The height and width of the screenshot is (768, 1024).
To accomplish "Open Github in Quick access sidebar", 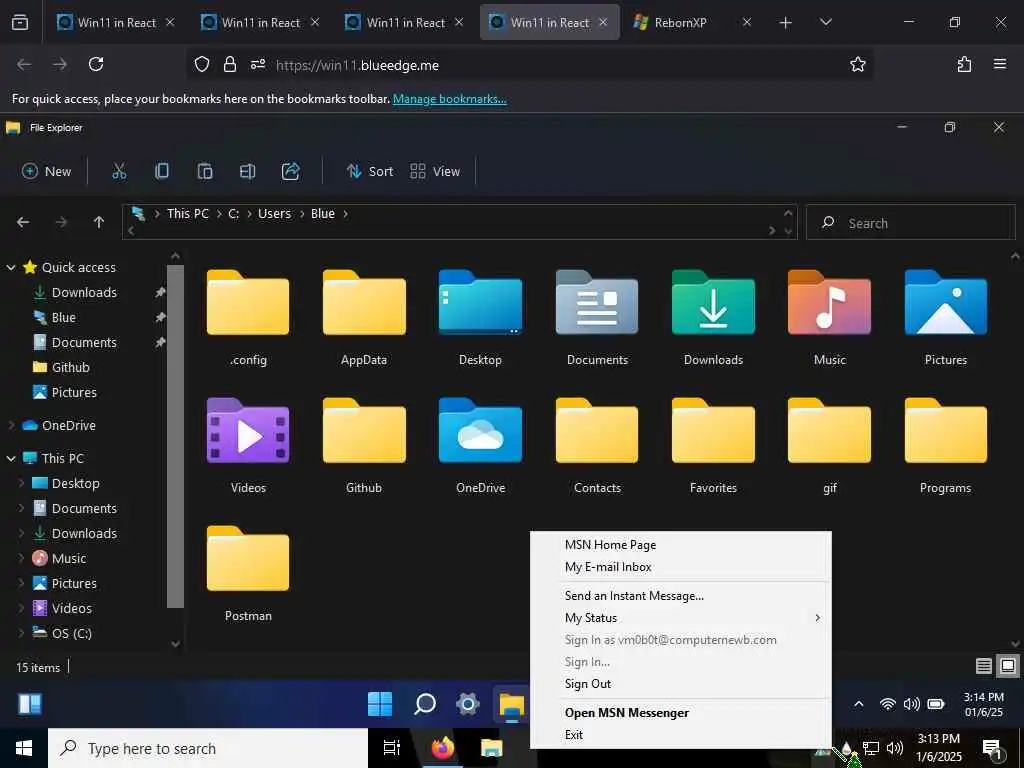I will click(71, 367).
